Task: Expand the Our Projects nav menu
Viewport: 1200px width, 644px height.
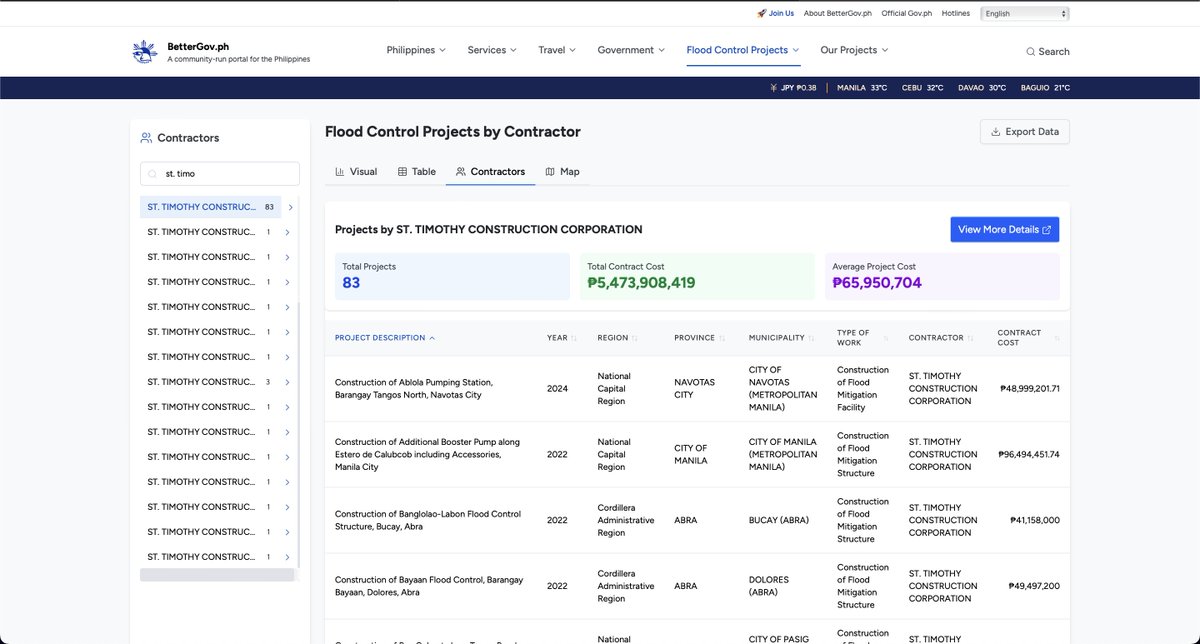Action: 854,50
